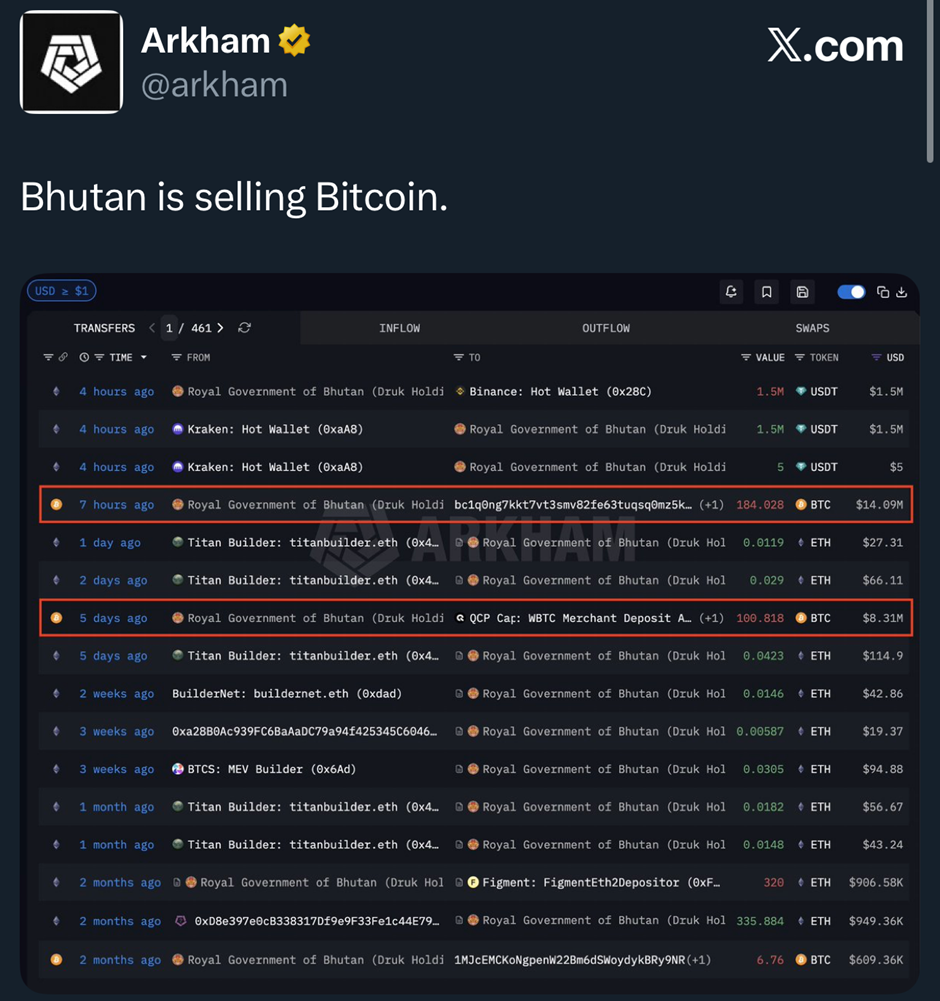Open the TIME column sort dropdown
Viewport: 940px width, 1001px height.
[143, 357]
